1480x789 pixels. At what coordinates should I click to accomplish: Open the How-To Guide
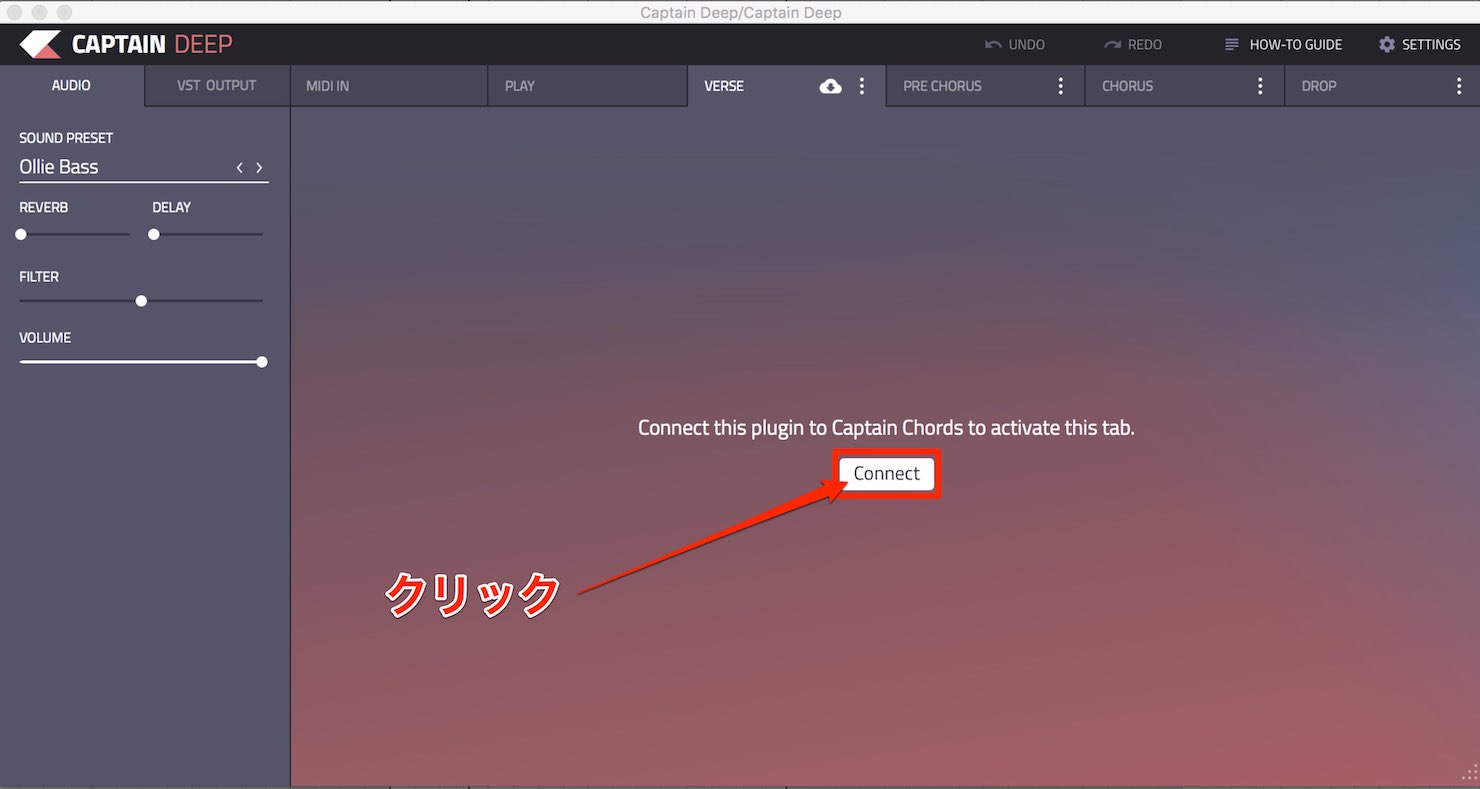coord(1283,45)
